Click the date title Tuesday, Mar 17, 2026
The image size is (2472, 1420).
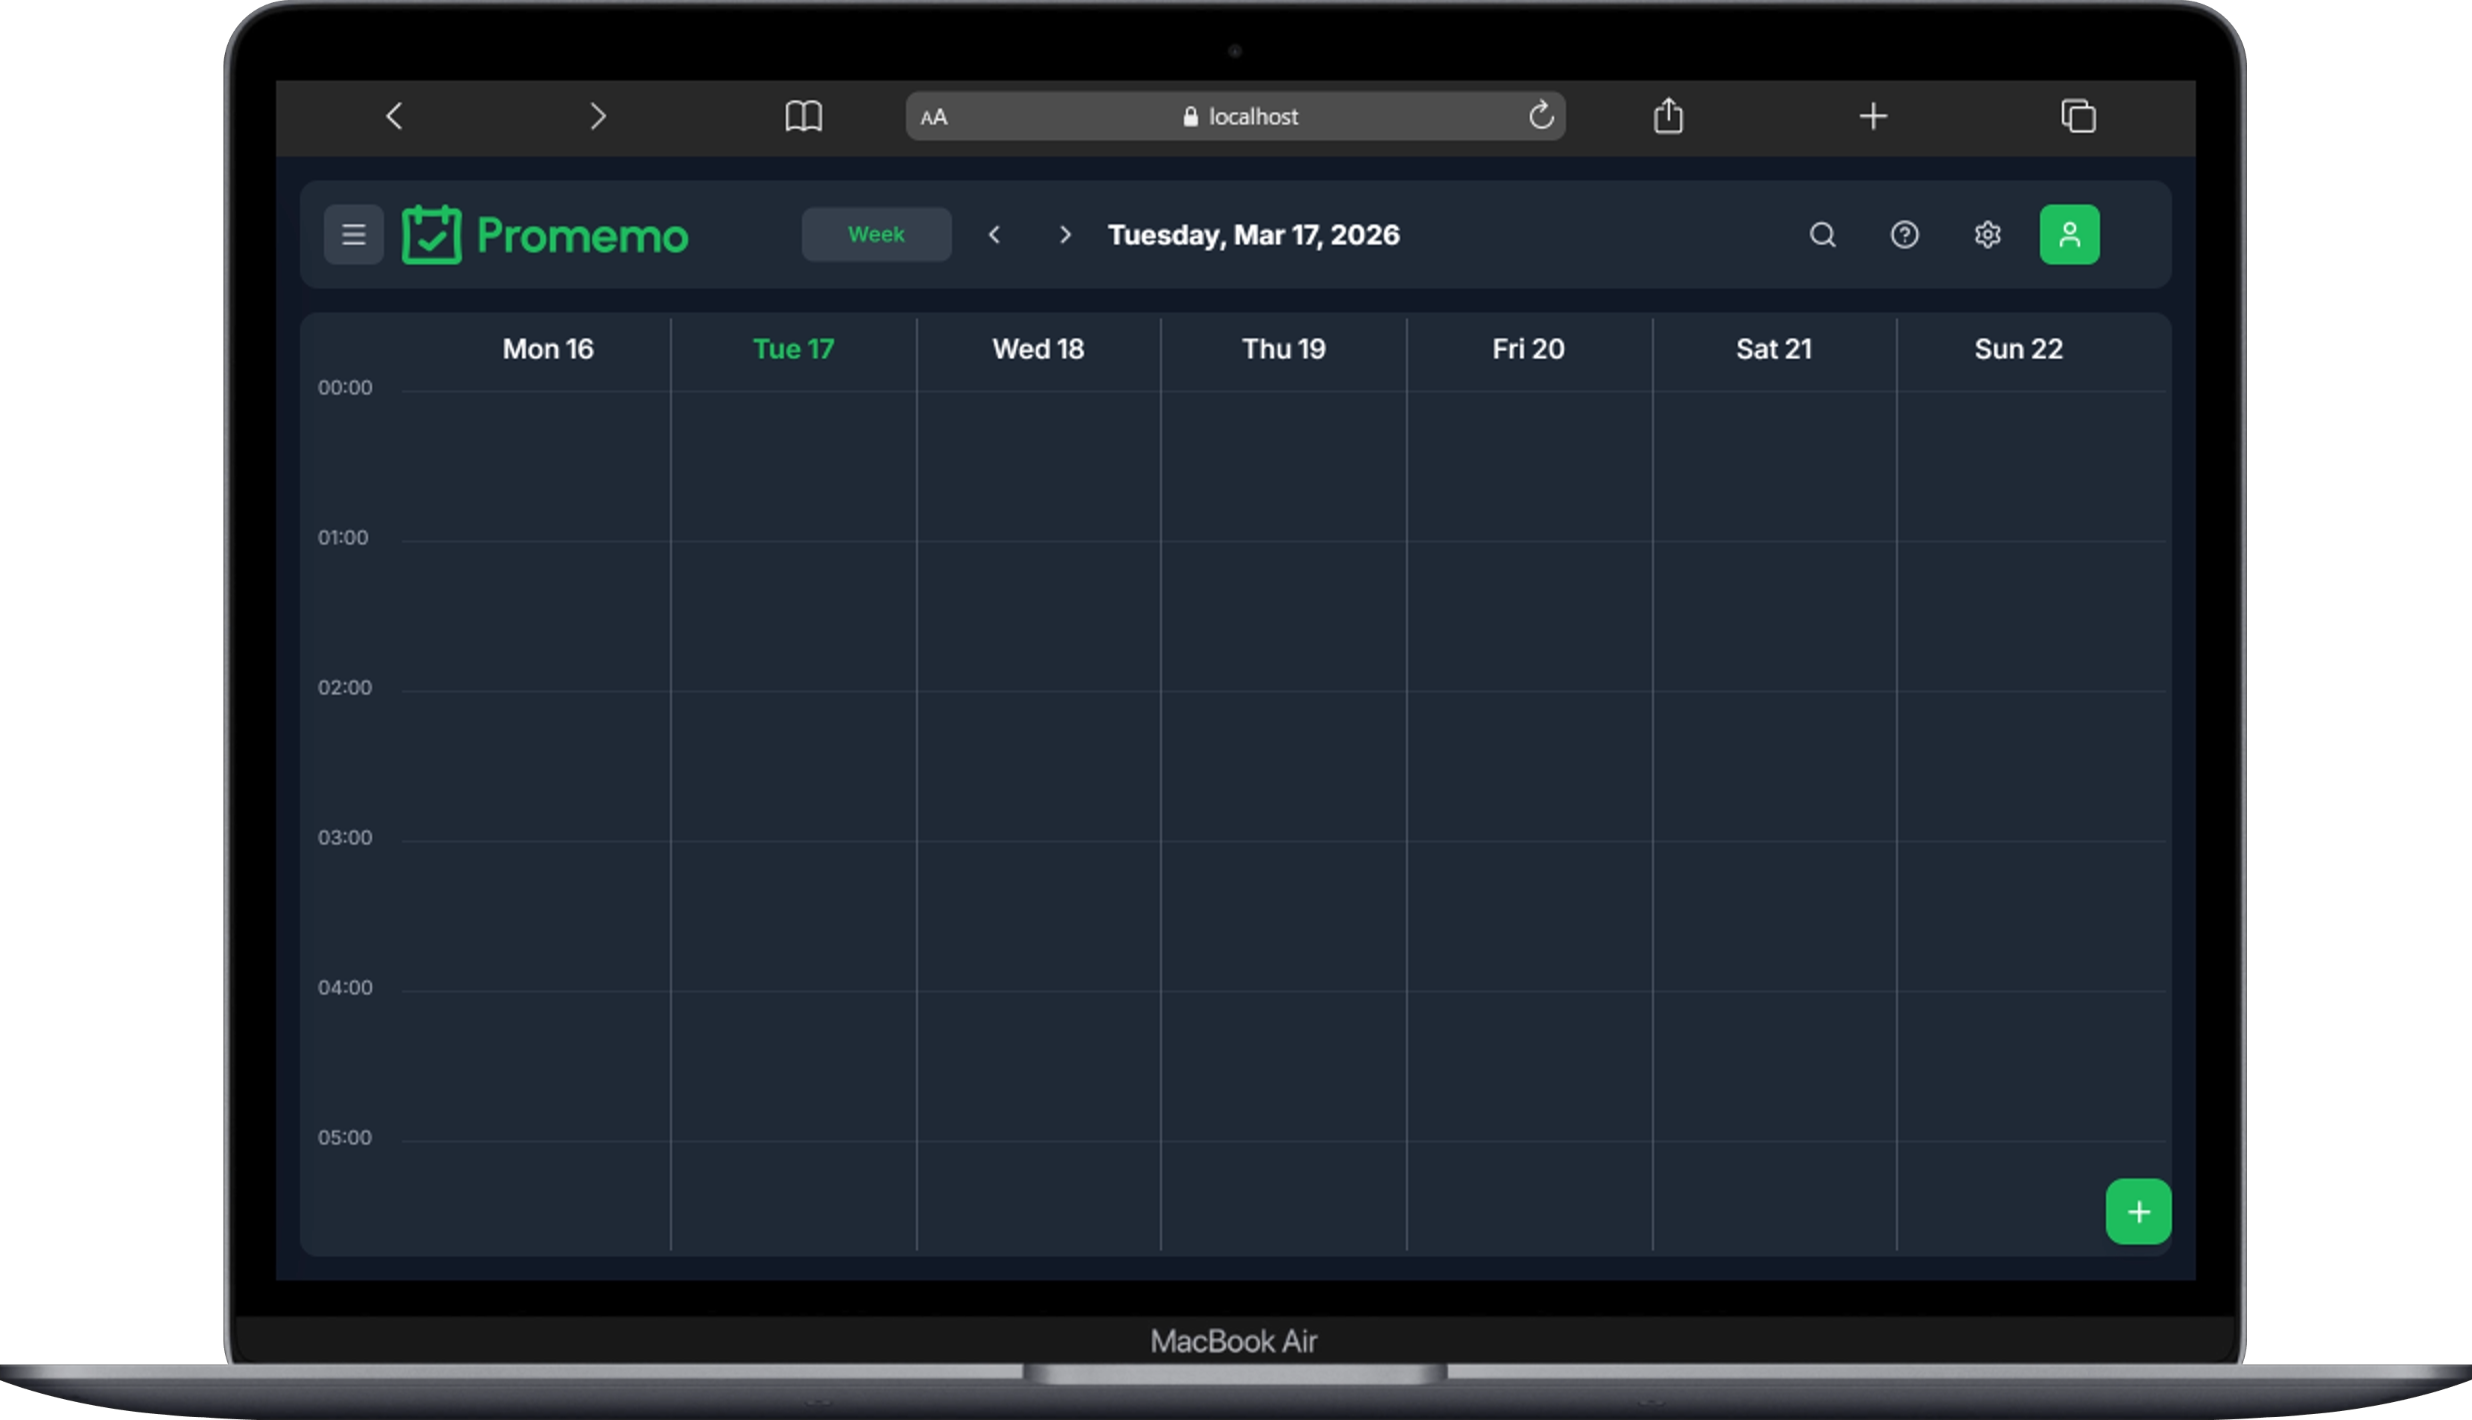[x=1253, y=234]
